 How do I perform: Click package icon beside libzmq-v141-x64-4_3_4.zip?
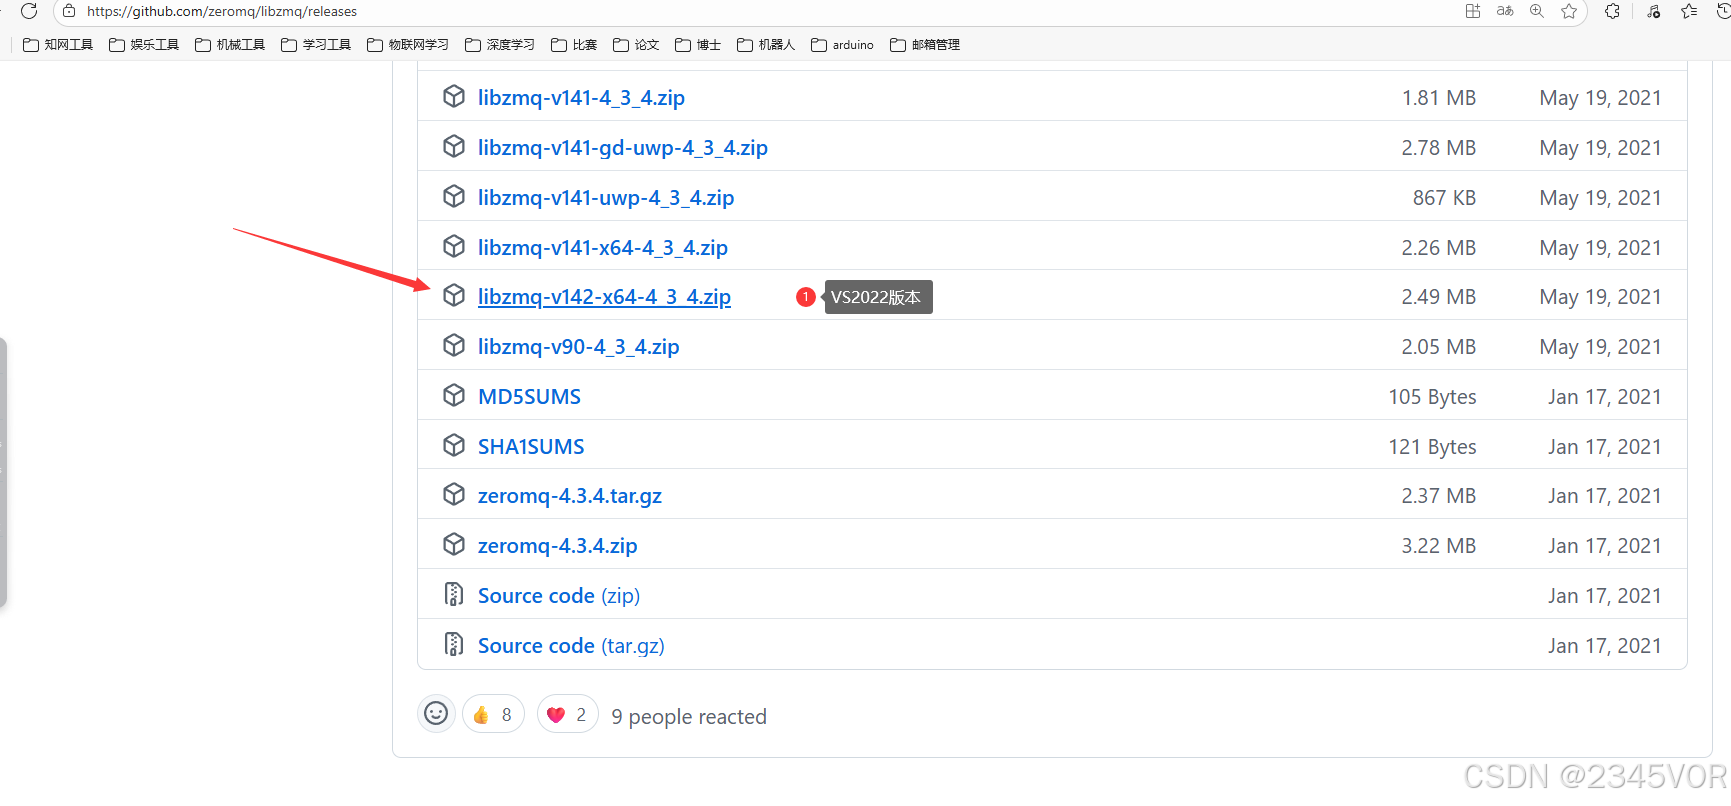click(x=454, y=246)
